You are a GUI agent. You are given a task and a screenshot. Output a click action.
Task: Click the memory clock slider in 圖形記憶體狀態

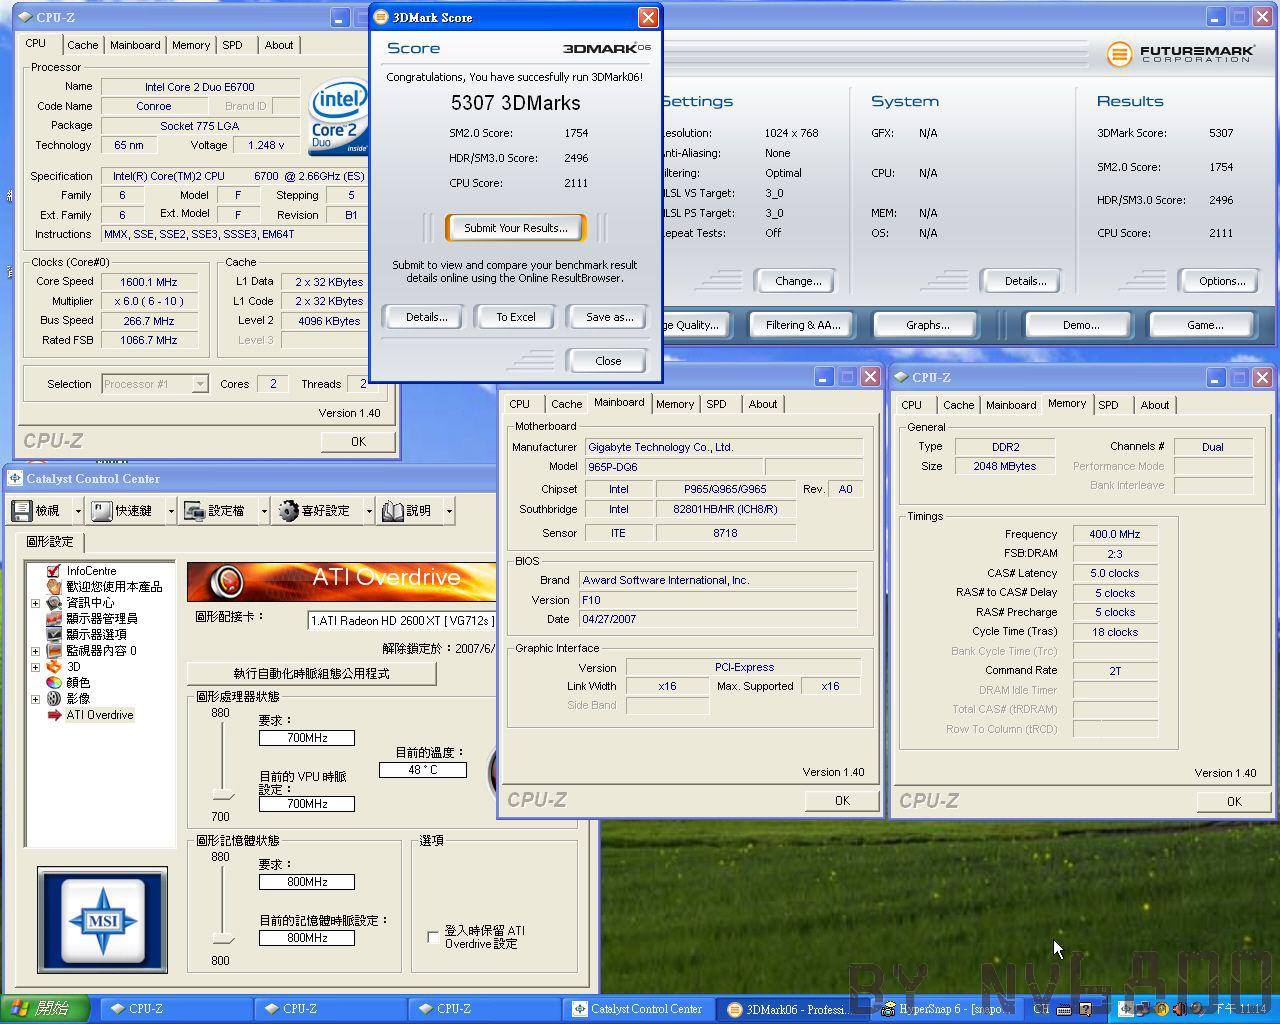(x=223, y=939)
